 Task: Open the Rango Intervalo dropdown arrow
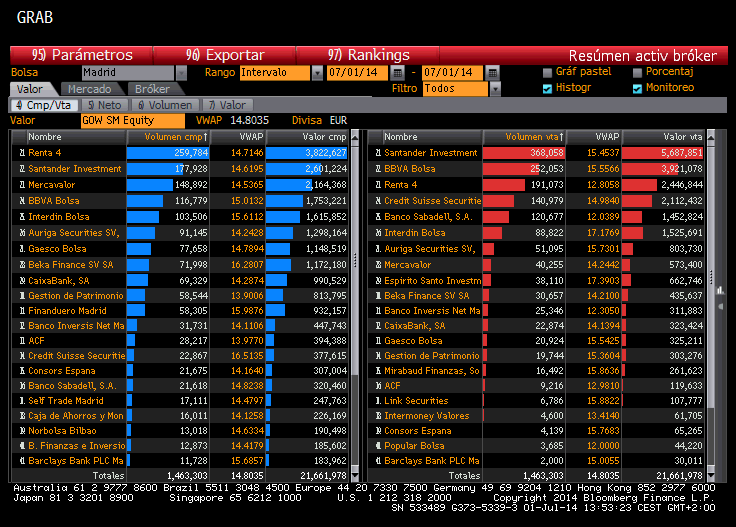tap(317, 73)
